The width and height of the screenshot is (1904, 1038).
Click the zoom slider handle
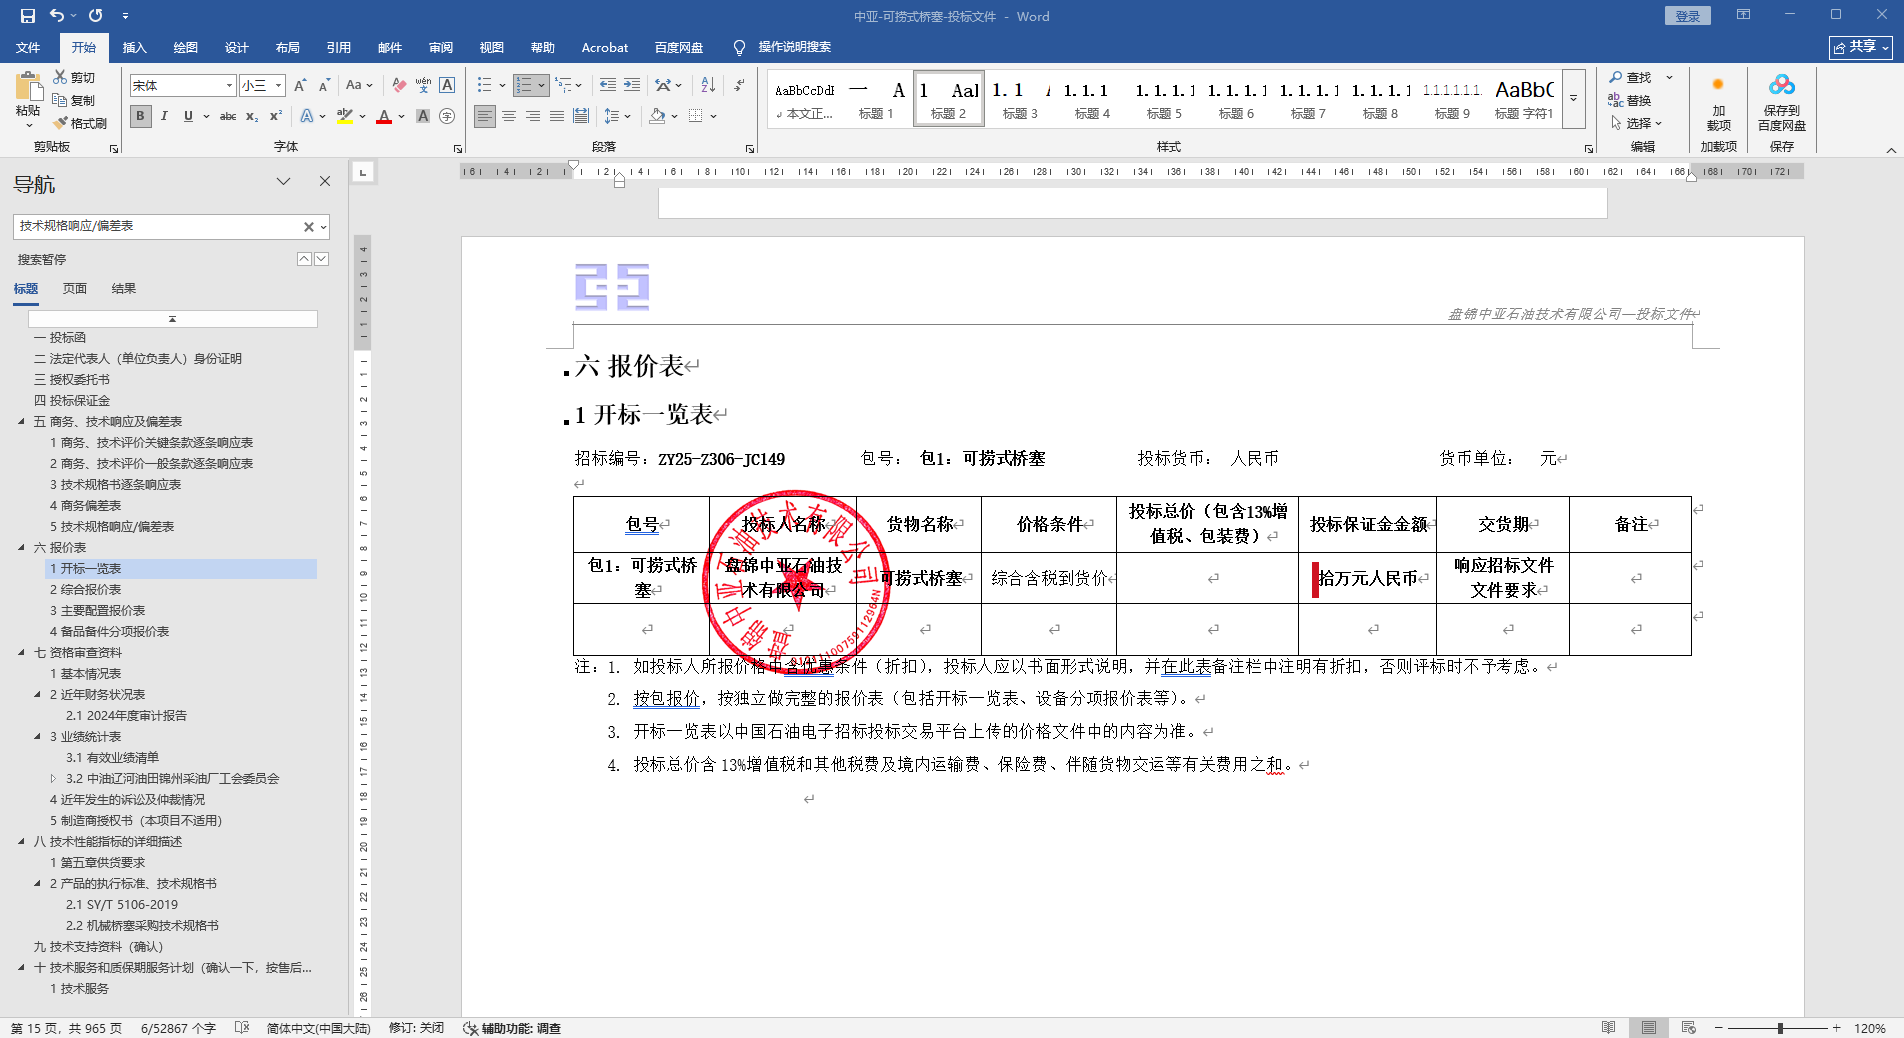click(x=1780, y=1028)
